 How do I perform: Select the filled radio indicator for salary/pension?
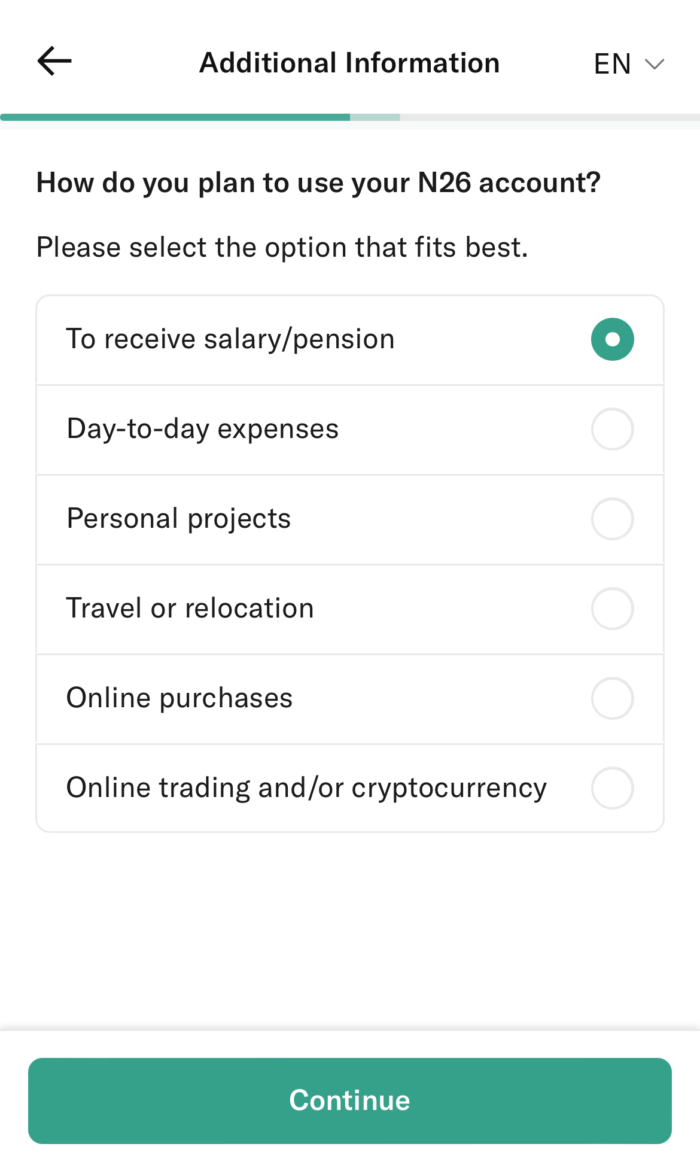pos(612,339)
